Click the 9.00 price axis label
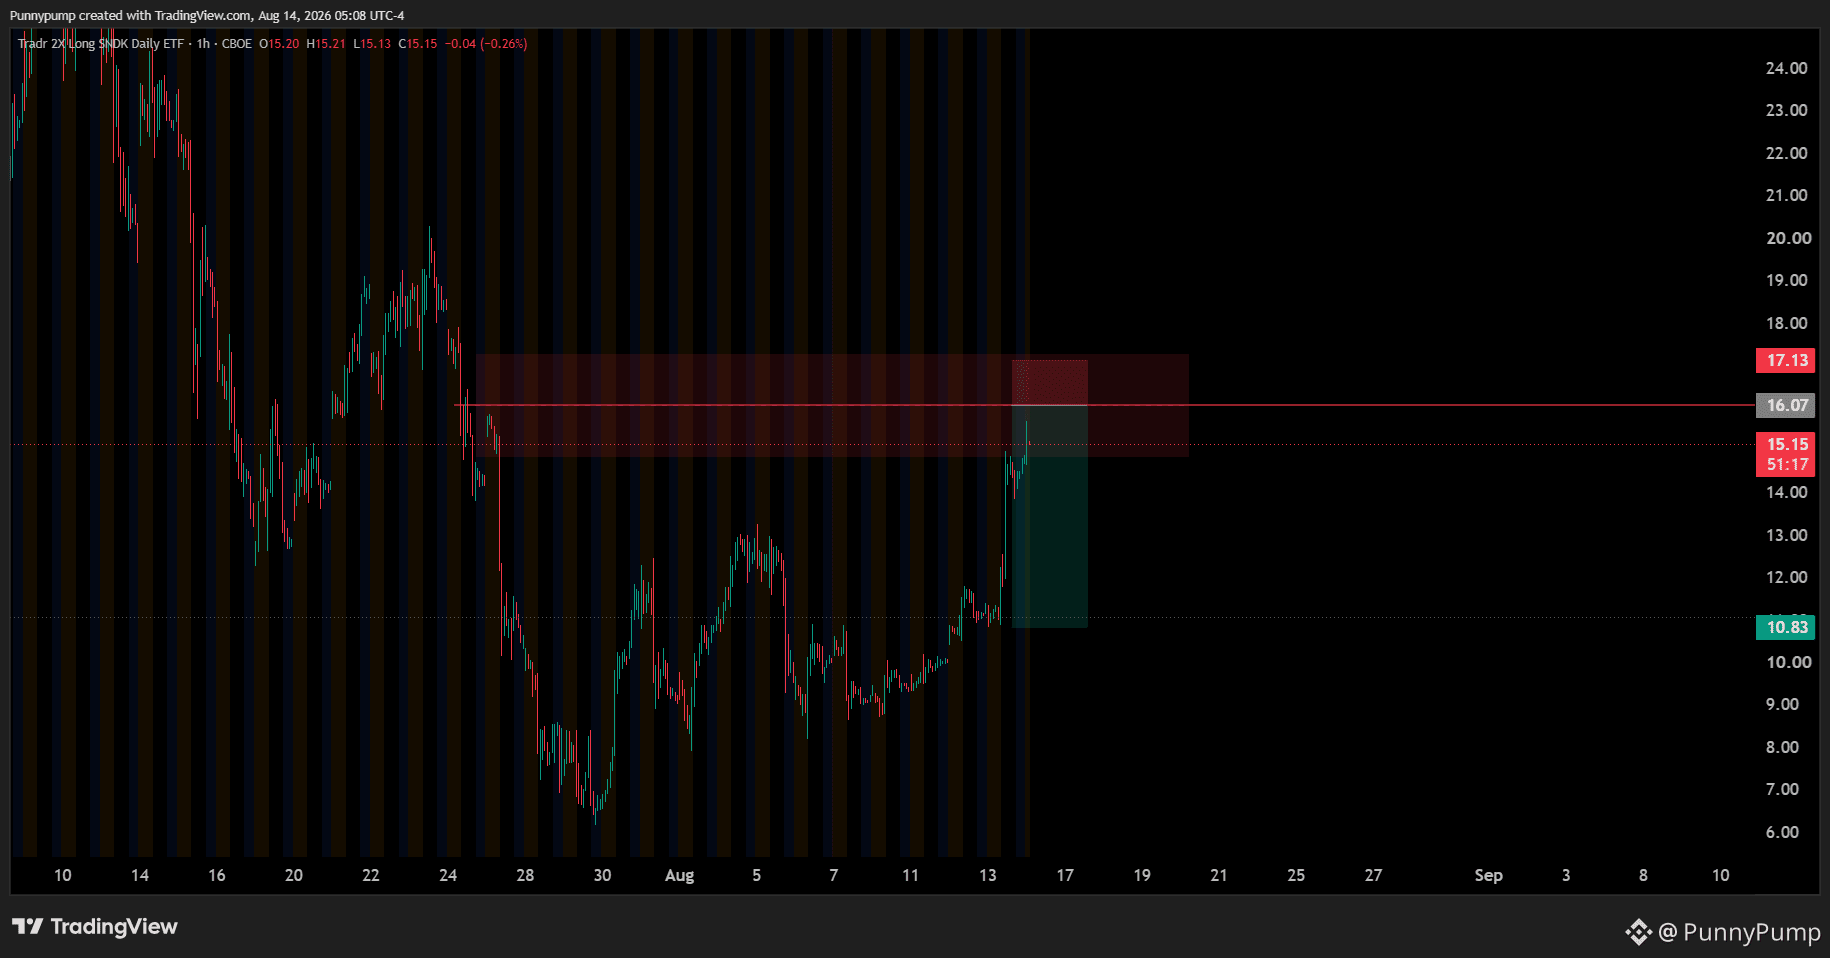This screenshot has height=958, width=1830. 1782,704
